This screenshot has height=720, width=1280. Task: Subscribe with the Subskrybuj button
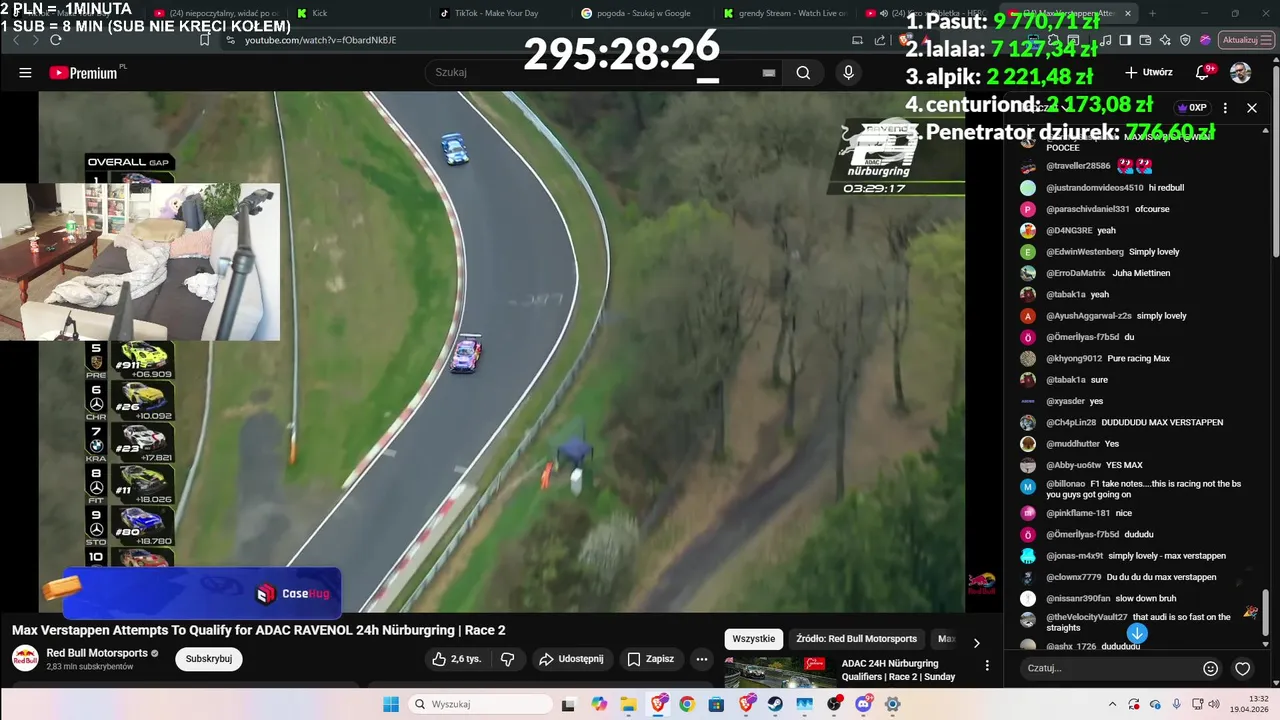209,659
